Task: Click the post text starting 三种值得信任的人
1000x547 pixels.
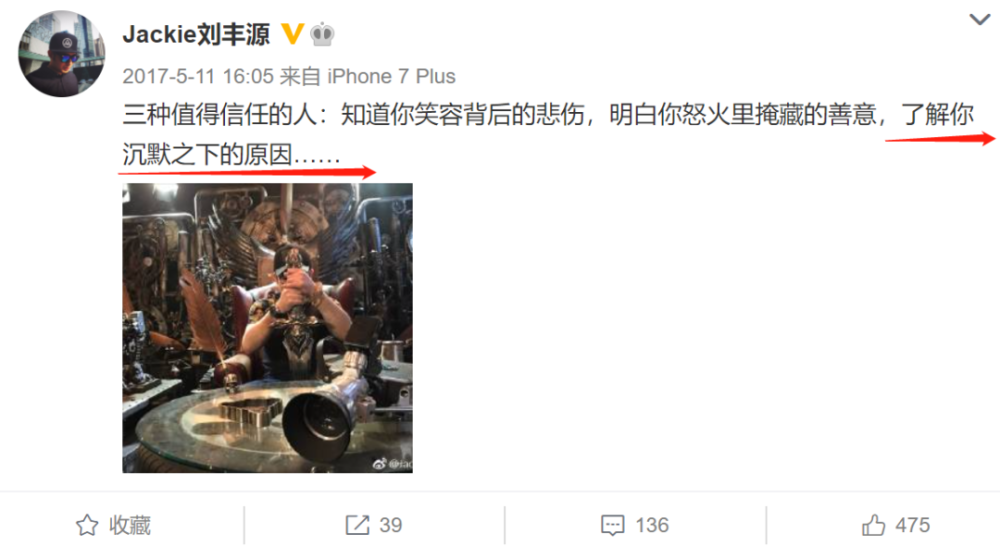Action: (548, 135)
